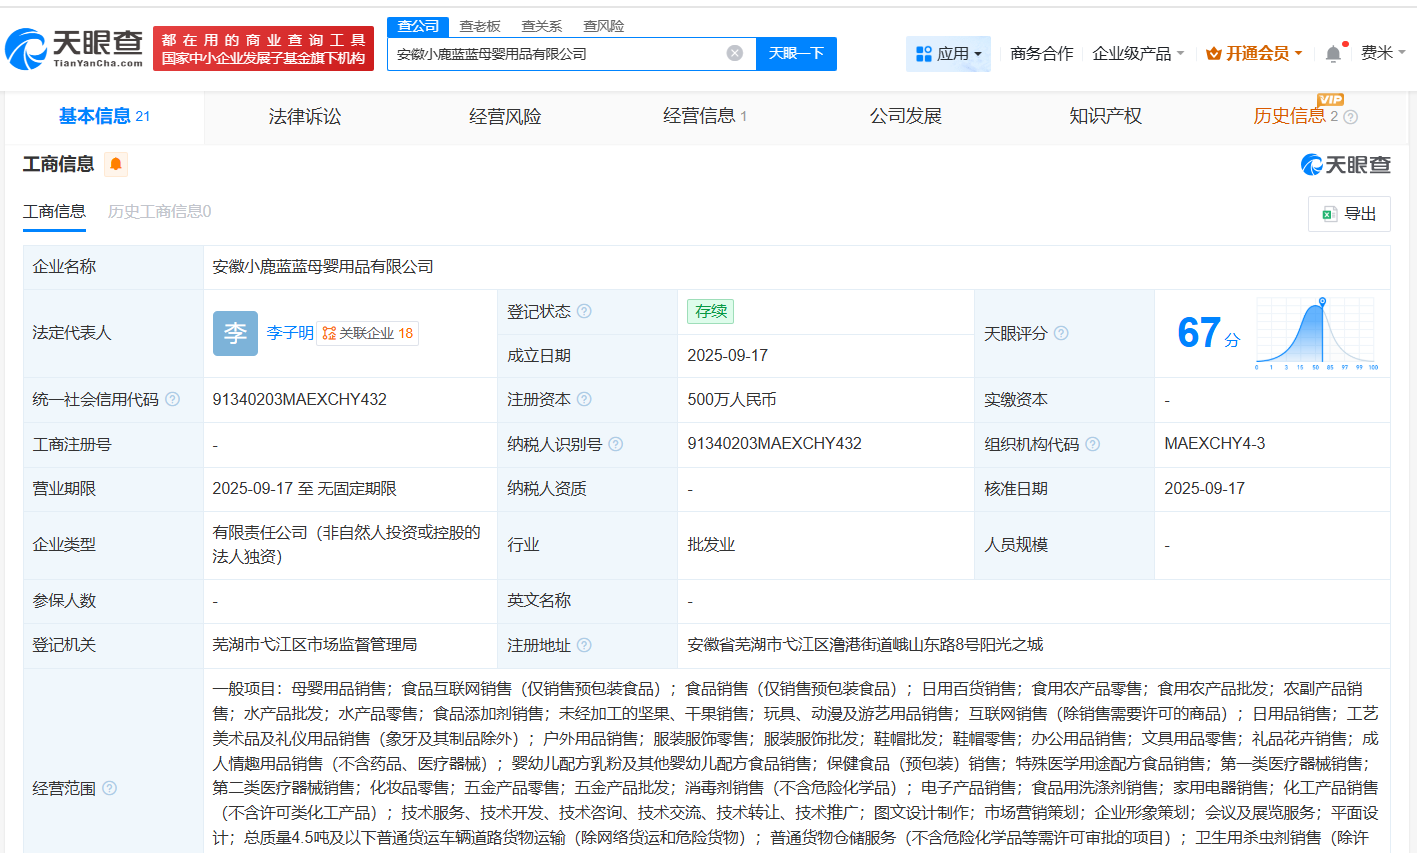
Task: Click question mark icon beside 注册地址
Action: 586,644
